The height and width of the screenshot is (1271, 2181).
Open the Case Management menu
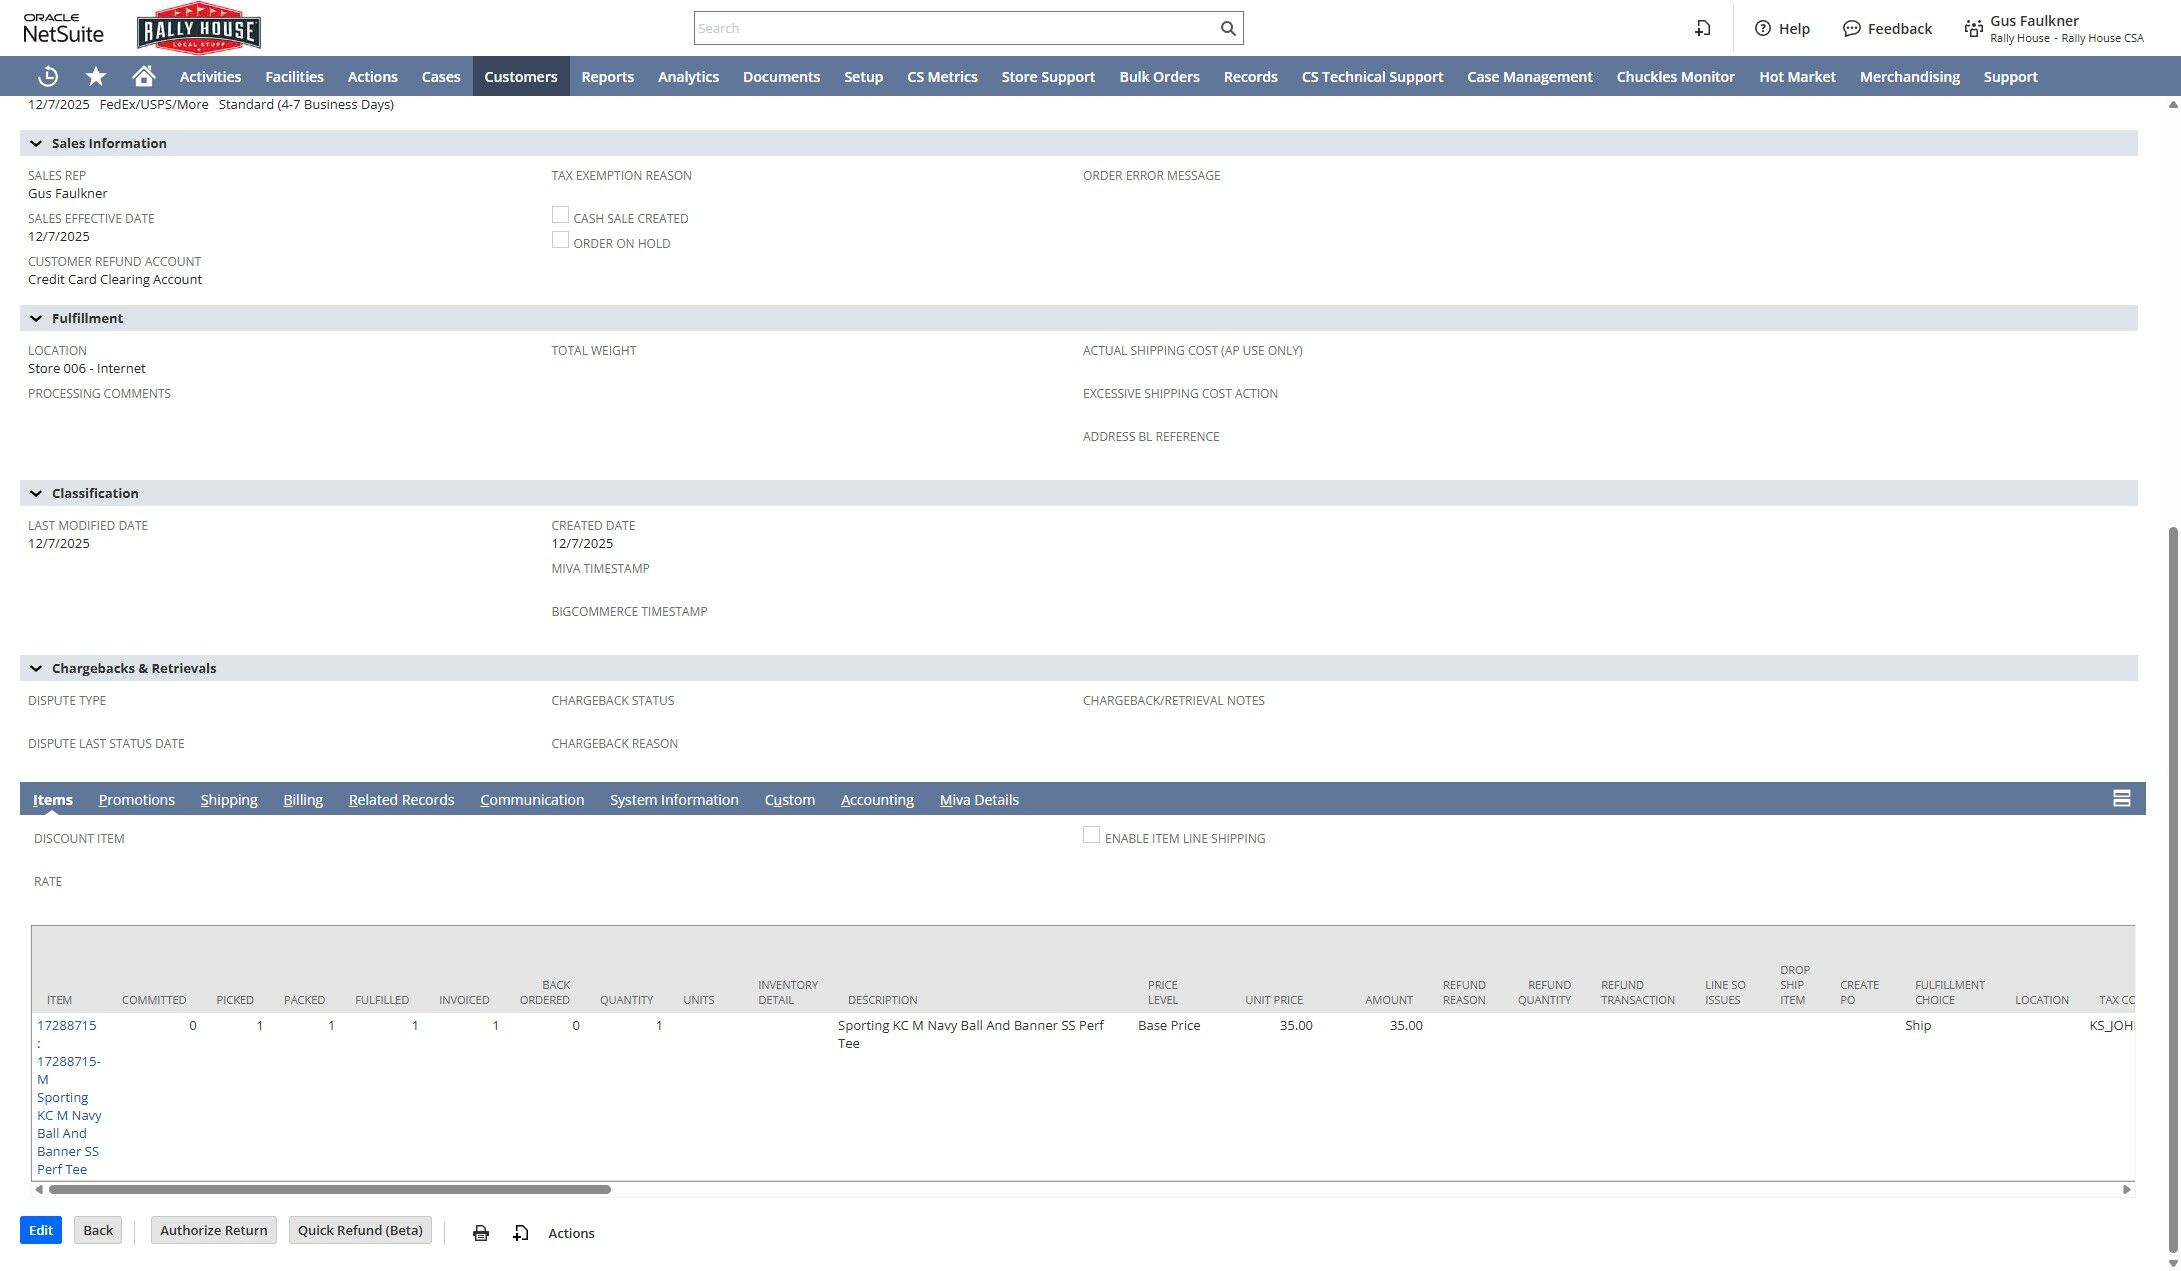pyautogui.click(x=1530, y=77)
